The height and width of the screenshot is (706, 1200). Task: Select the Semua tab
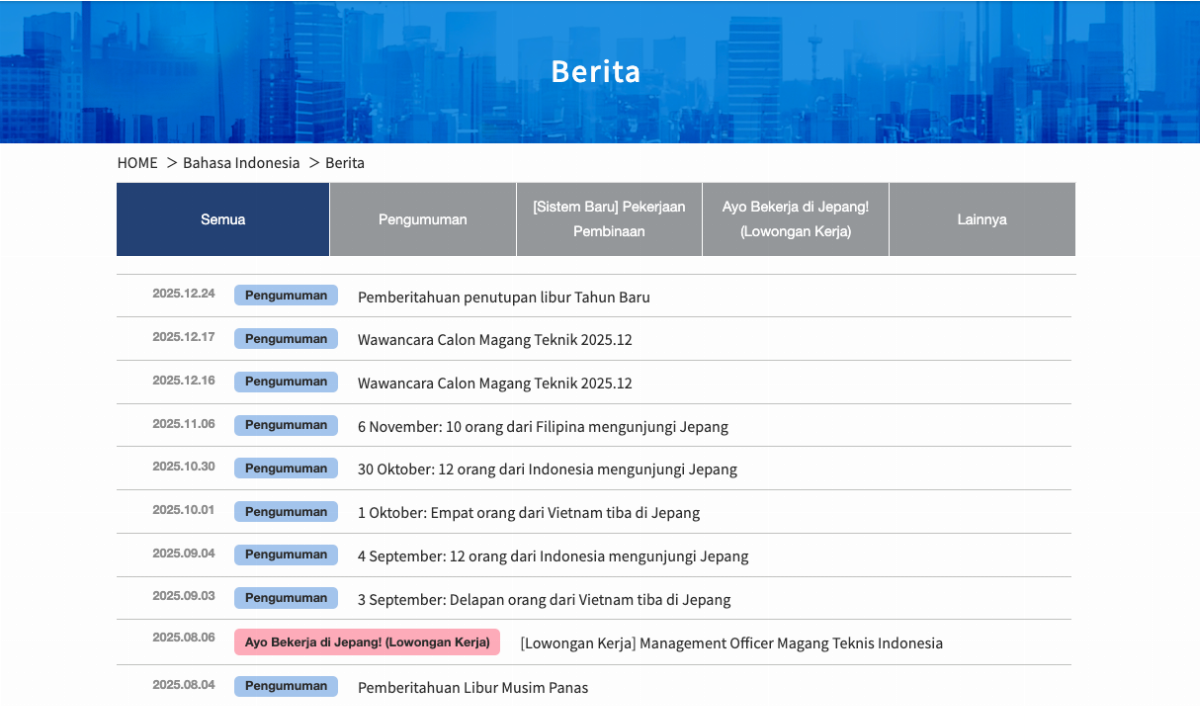click(x=223, y=220)
